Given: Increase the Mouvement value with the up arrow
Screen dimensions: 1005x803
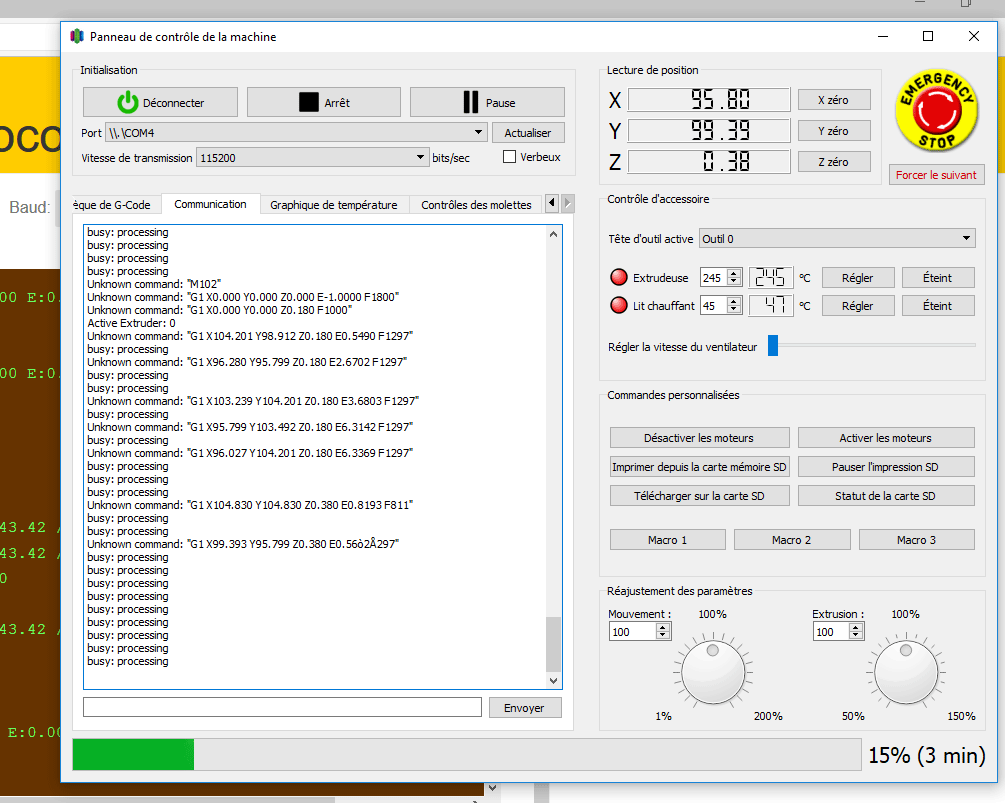Looking at the screenshot, I should pyautogui.click(x=663, y=627).
